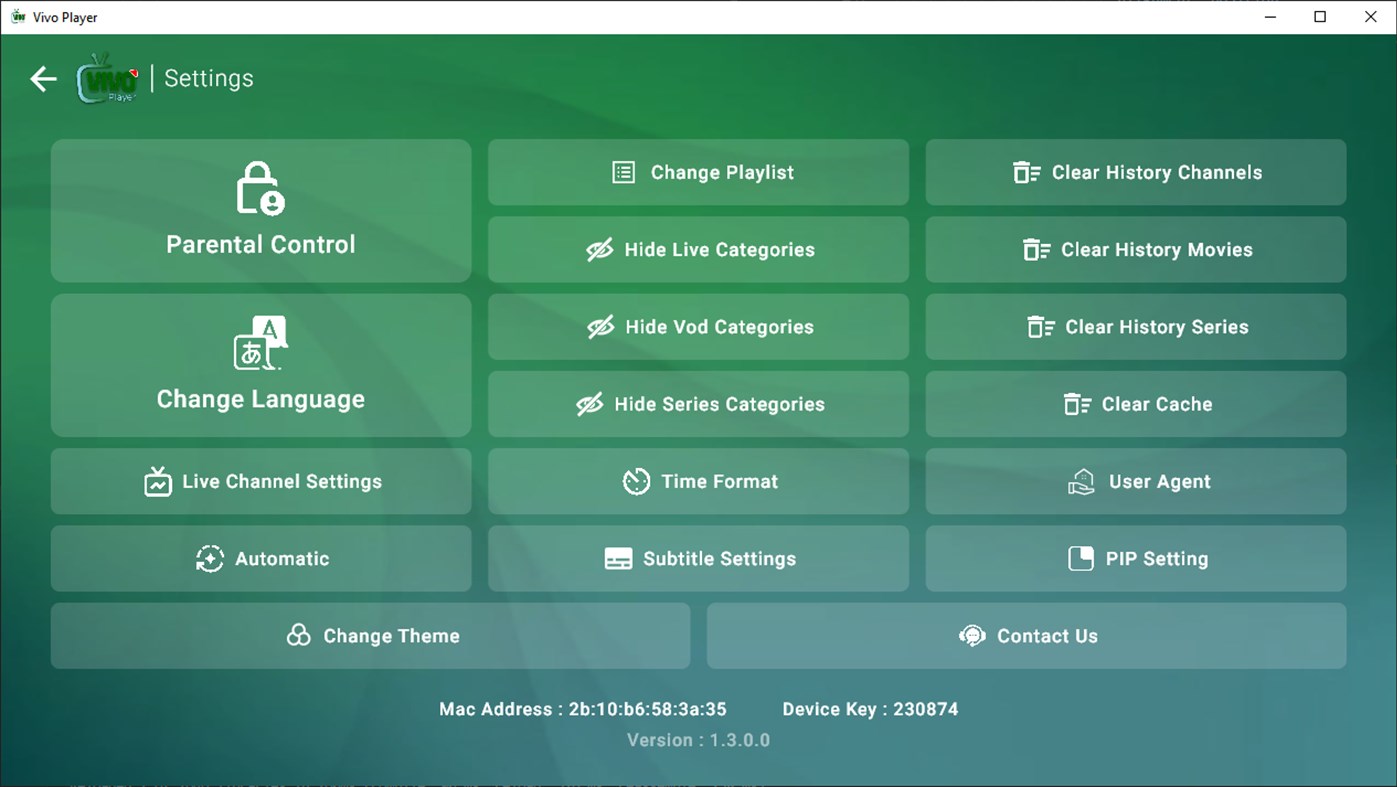The width and height of the screenshot is (1397, 787).
Task: Go back using the arrow at top left
Action: [x=43, y=78]
